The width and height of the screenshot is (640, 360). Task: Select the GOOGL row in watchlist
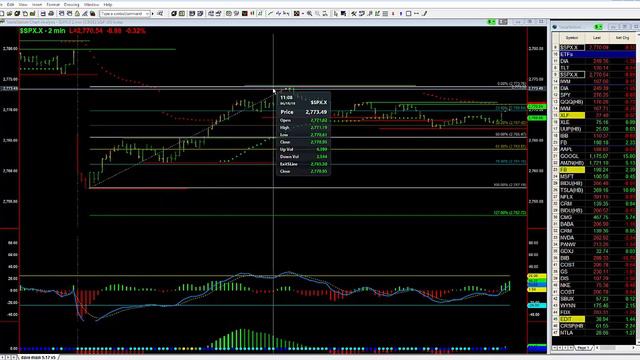595,156
